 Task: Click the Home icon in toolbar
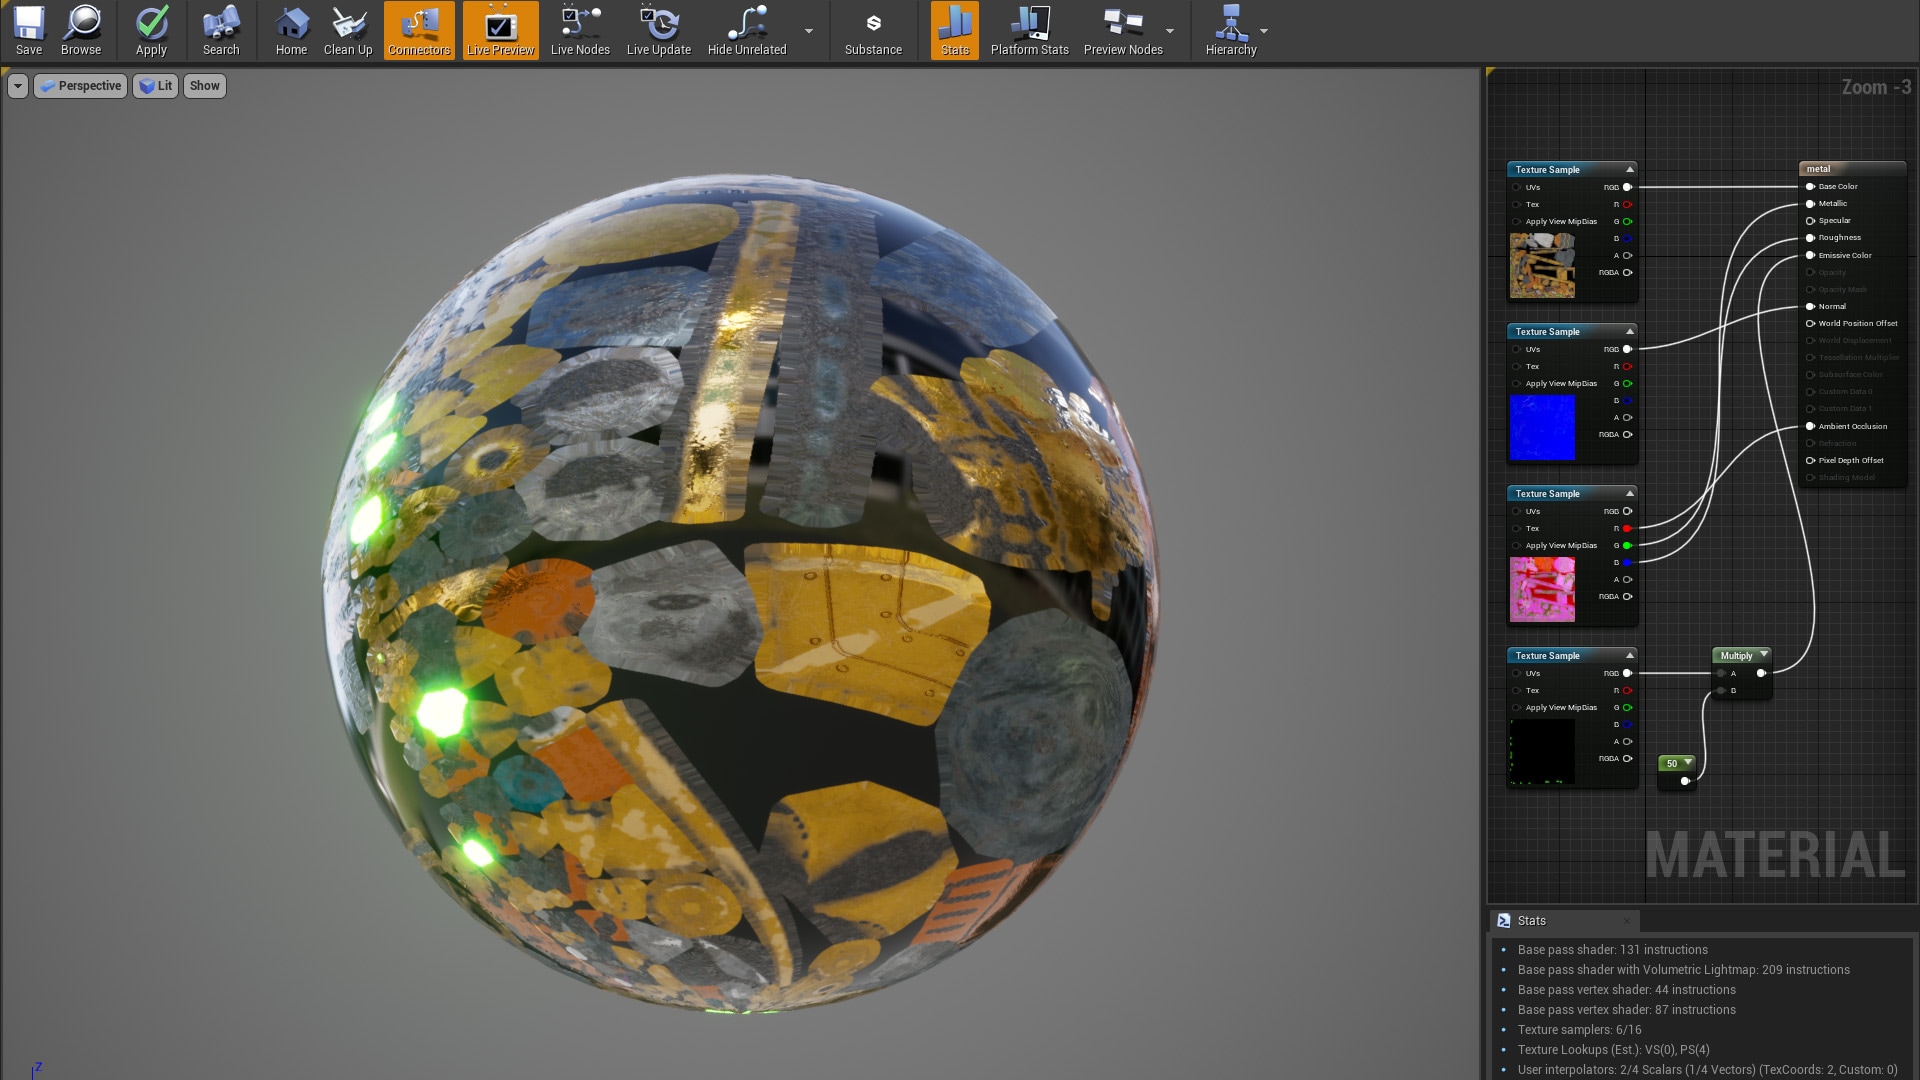point(291,30)
